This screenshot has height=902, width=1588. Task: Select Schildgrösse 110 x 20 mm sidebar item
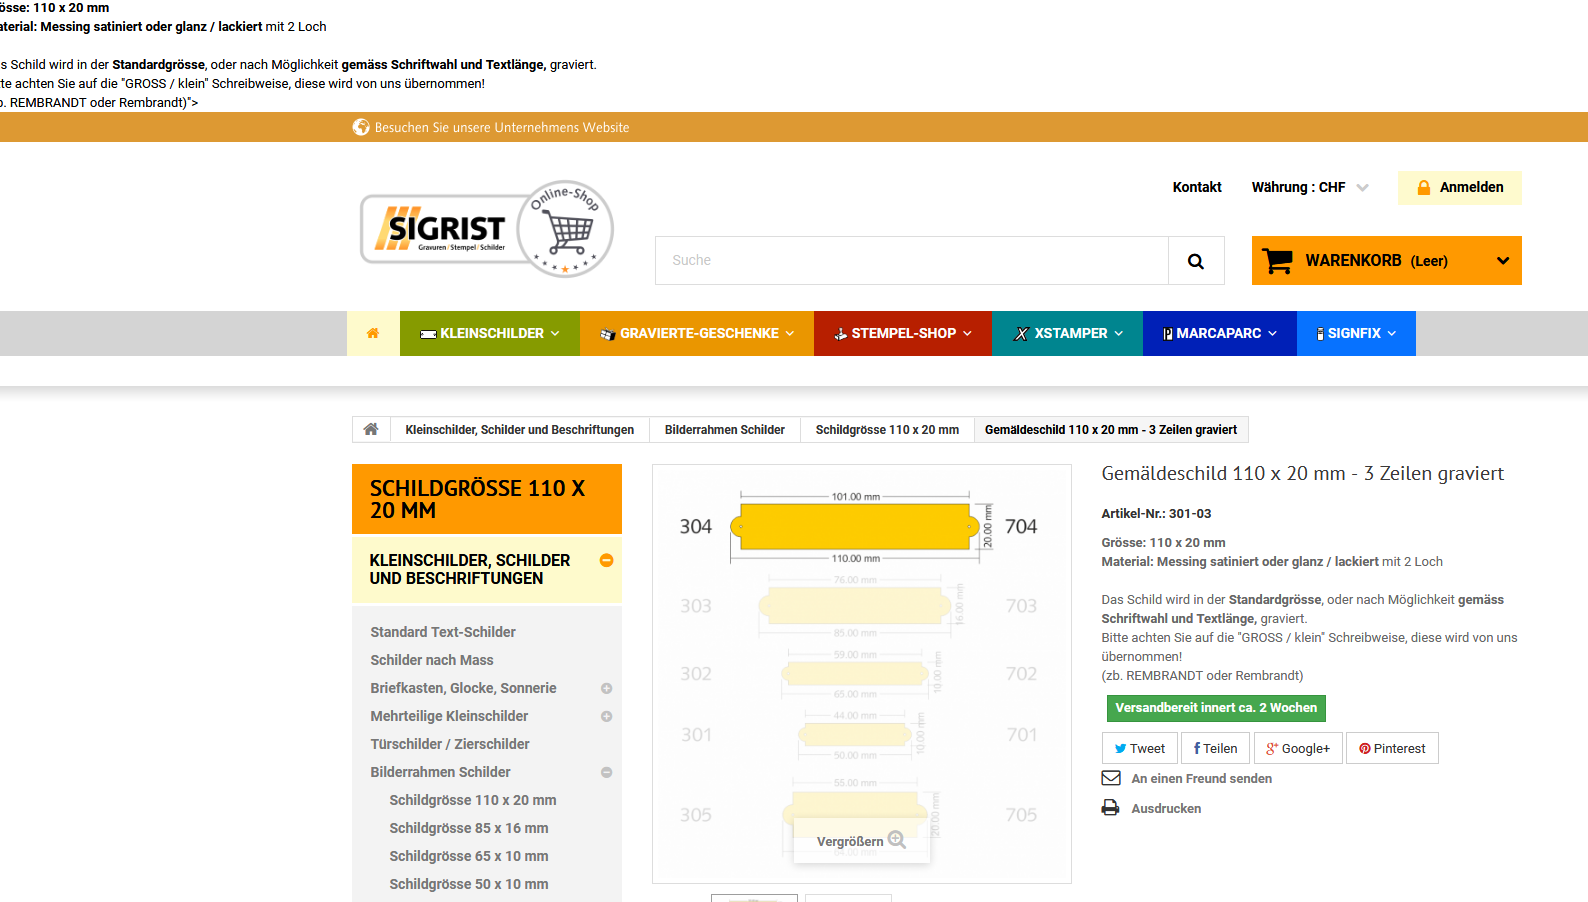click(x=473, y=800)
